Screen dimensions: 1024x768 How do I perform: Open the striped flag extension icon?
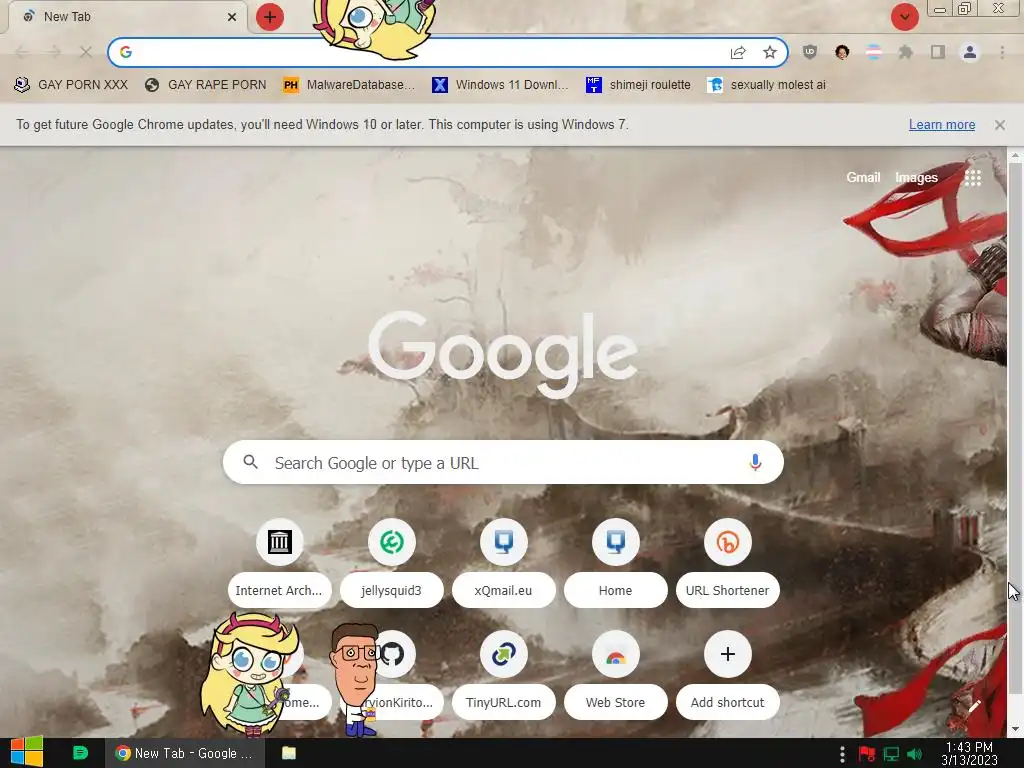874,52
